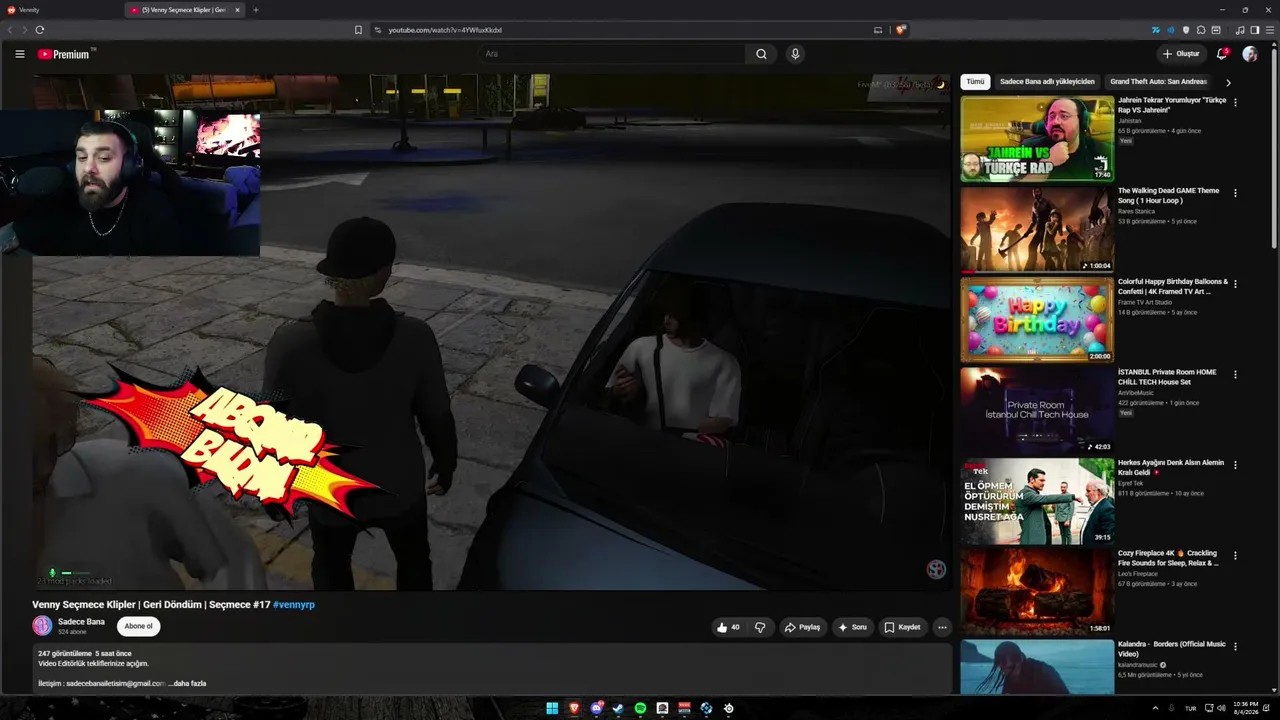Open Steam from the taskbar
1280x720 pixels.
click(x=618, y=708)
